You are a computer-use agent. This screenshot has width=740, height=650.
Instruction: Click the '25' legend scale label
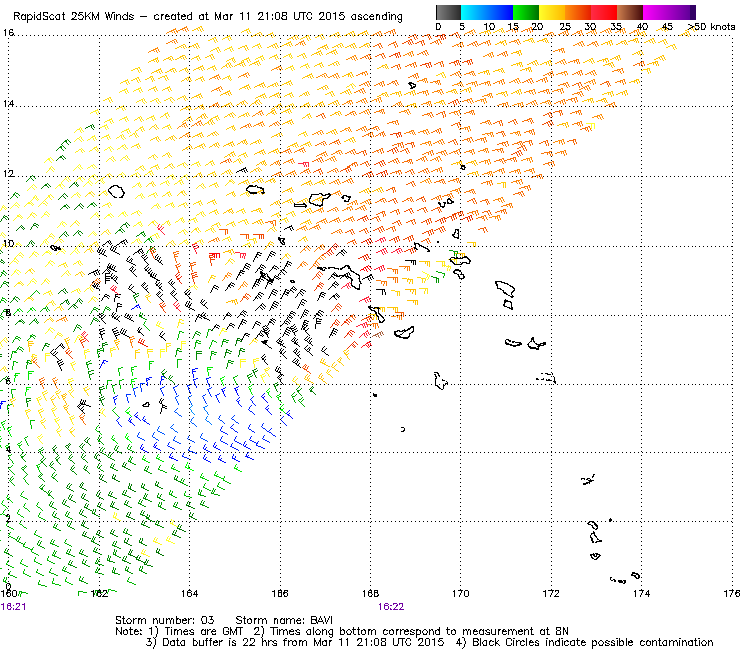pyautogui.click(x=564, y=27)
